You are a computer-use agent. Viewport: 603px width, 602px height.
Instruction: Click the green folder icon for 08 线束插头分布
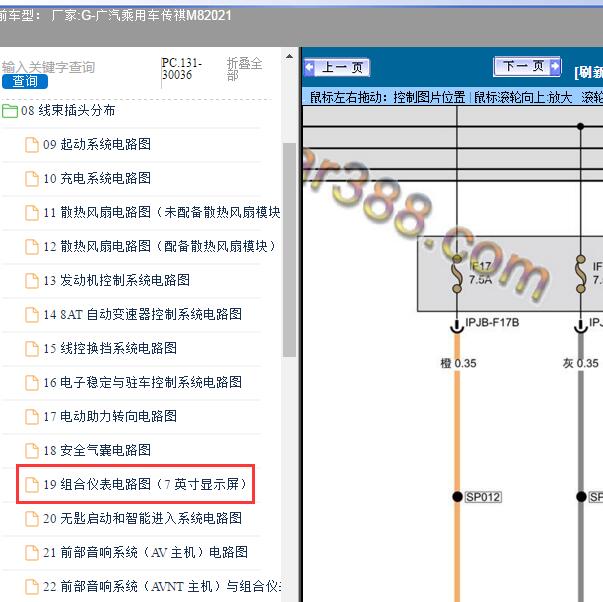tap(10, 111)
